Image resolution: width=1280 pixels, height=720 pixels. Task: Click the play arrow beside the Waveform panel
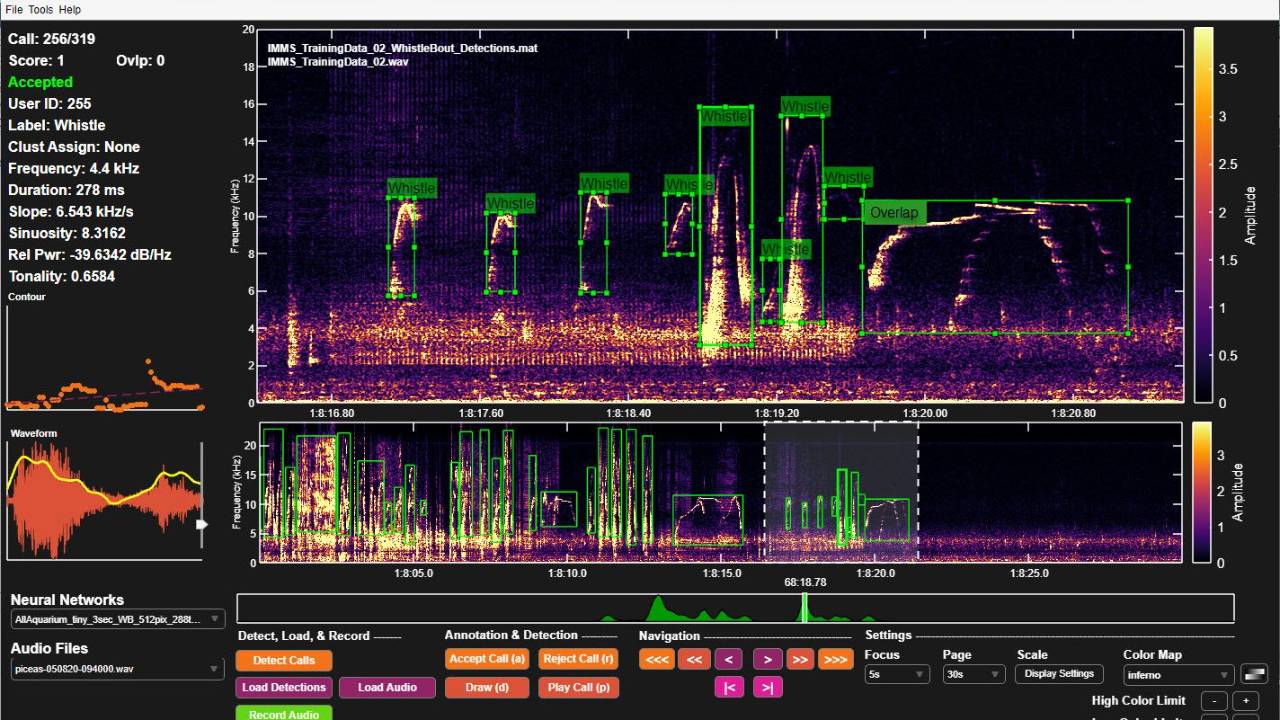(x=203, y=522)
